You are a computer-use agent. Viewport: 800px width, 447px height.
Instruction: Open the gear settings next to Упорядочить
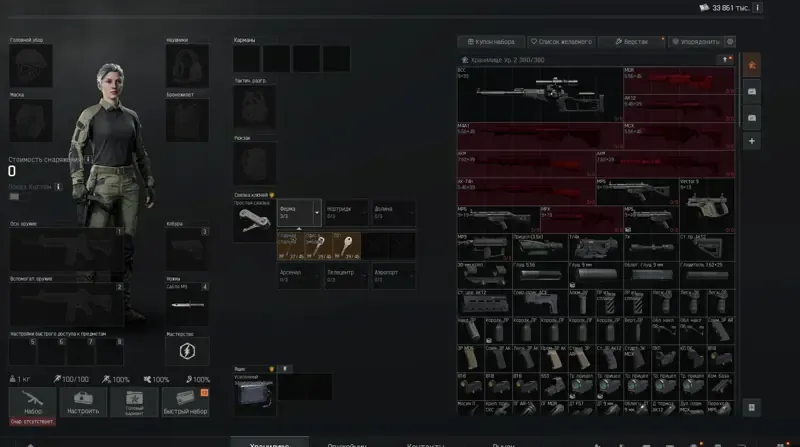(730, 41)
